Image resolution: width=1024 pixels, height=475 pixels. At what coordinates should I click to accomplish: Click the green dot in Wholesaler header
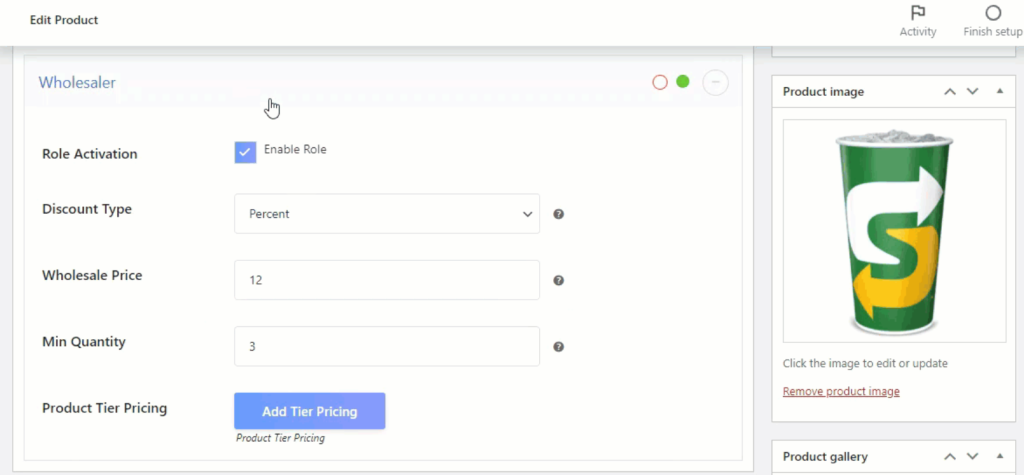pyautogui.click(x=682, y=82)
